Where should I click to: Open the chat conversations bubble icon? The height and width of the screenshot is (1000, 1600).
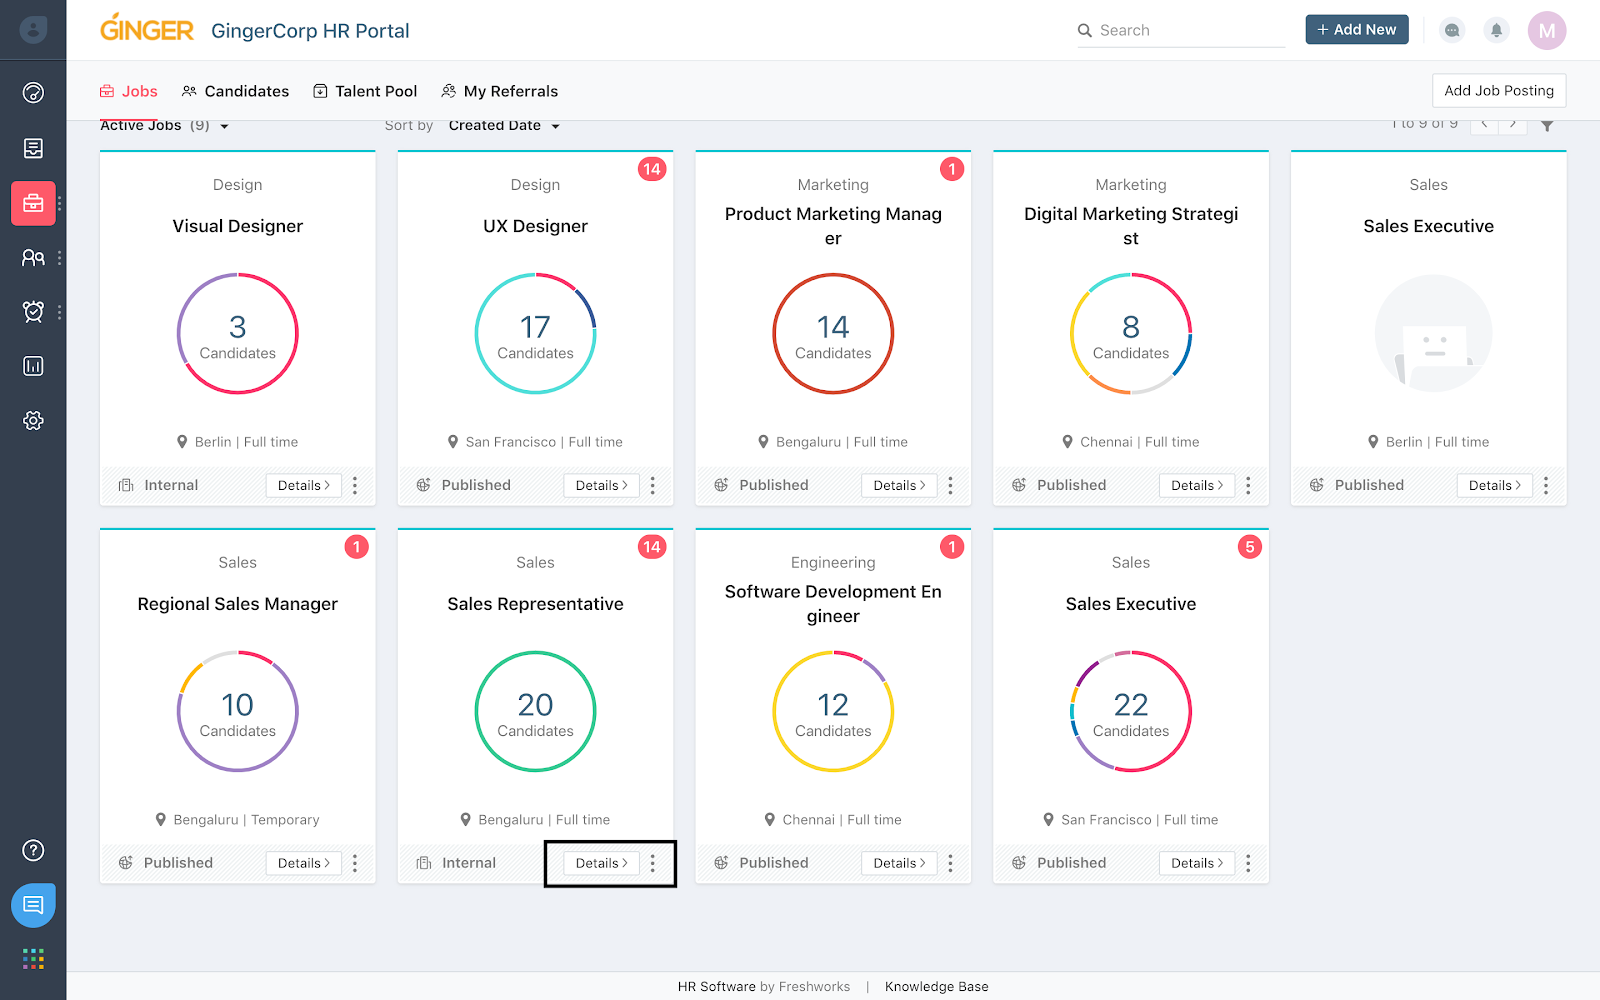(1451, 30)
